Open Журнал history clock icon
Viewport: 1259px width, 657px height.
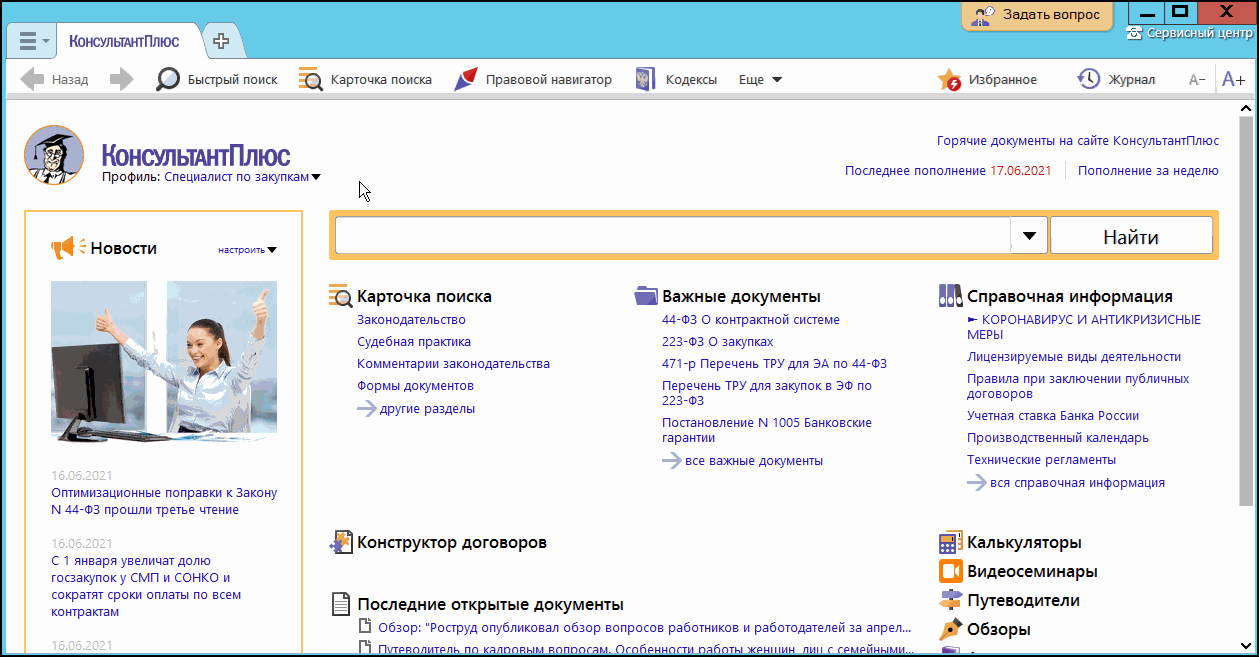coord(1088,80)
